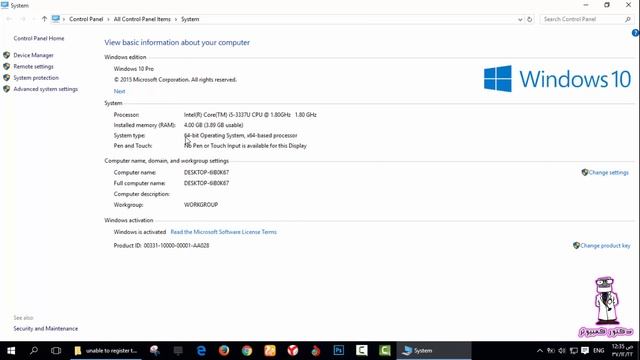The image size is (640, 360).
Task: Select All Control Panel Items breadcrumb
Action: [x=142, y=19]
